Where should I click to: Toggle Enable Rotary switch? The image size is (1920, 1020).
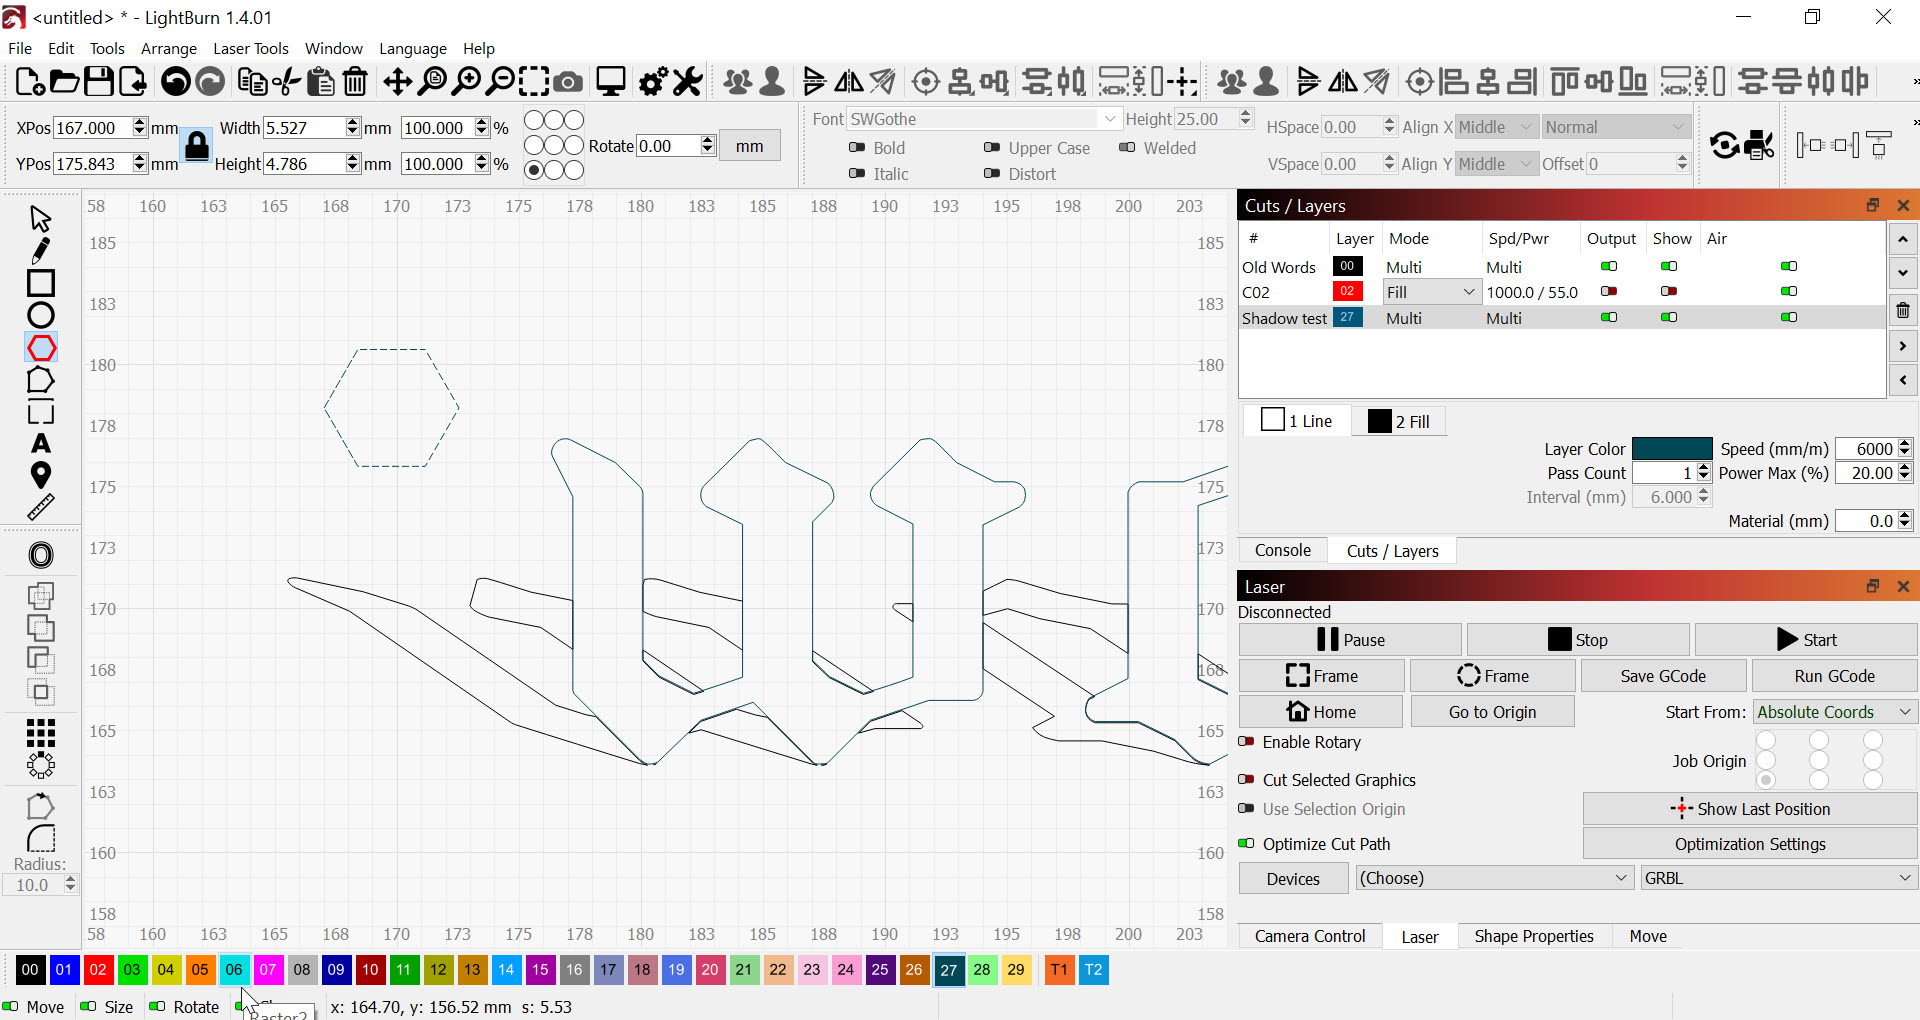(1246, 742)
